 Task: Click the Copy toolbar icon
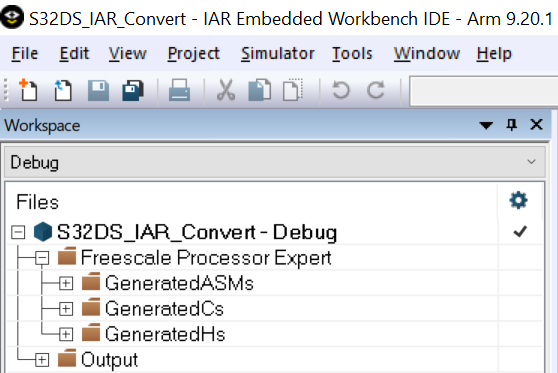[259, 90]
